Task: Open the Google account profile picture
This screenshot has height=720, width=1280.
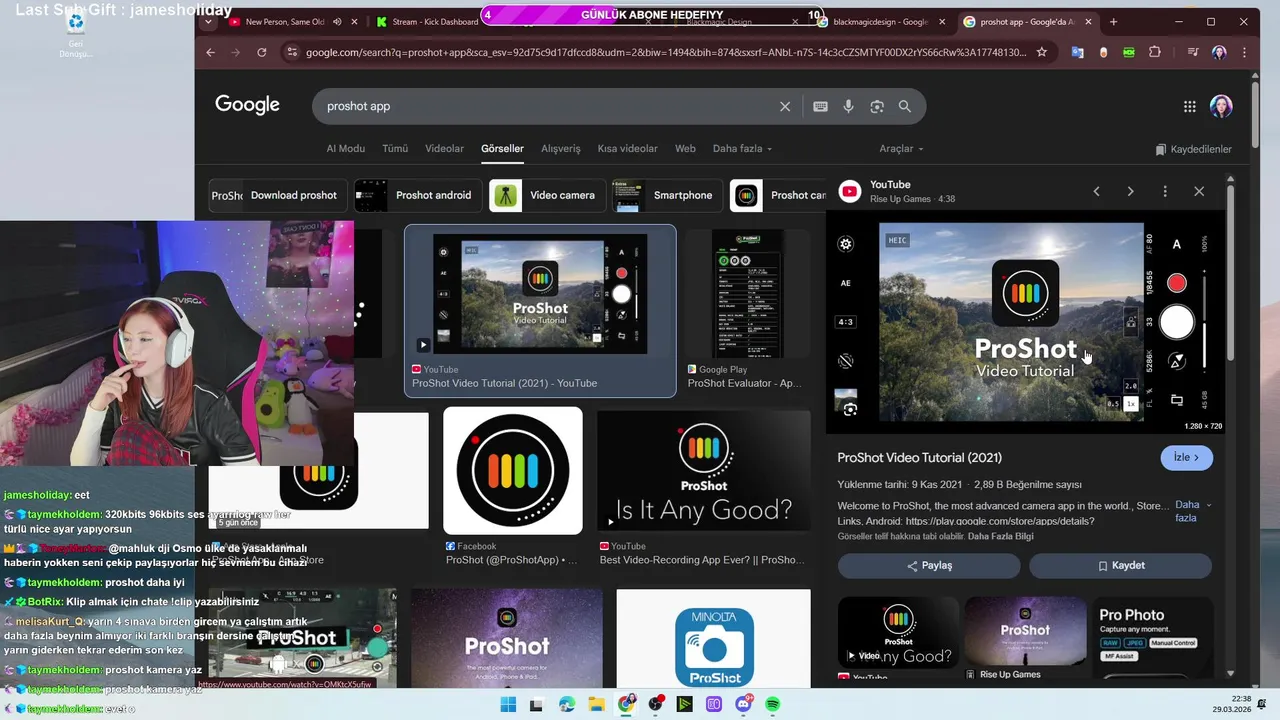Action: pyautogui.click(x=1221, y=106)
